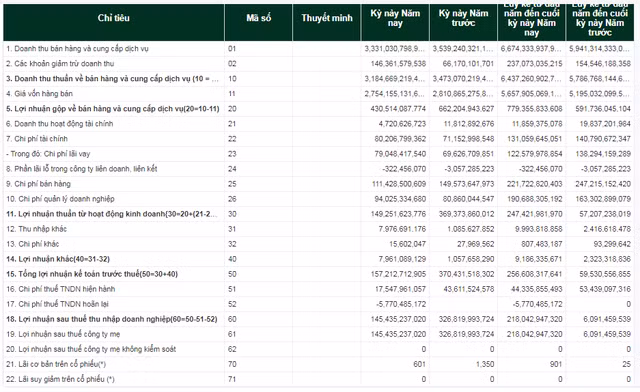This screenshot has height=392, width=640.
Task: Click value 430,514,087,774 for gross profit
Action: coord(398,109)
